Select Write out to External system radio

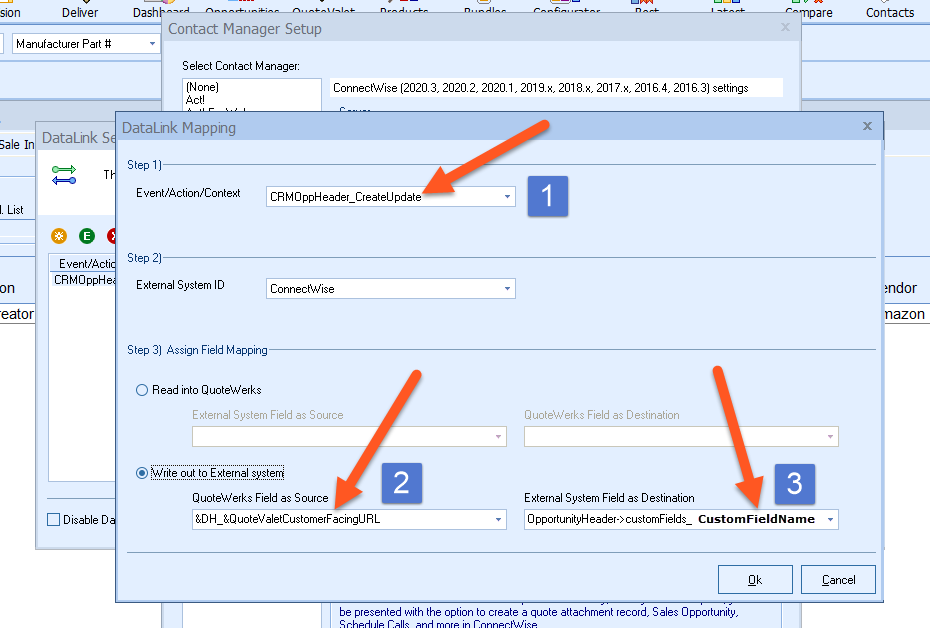point(142,473)
